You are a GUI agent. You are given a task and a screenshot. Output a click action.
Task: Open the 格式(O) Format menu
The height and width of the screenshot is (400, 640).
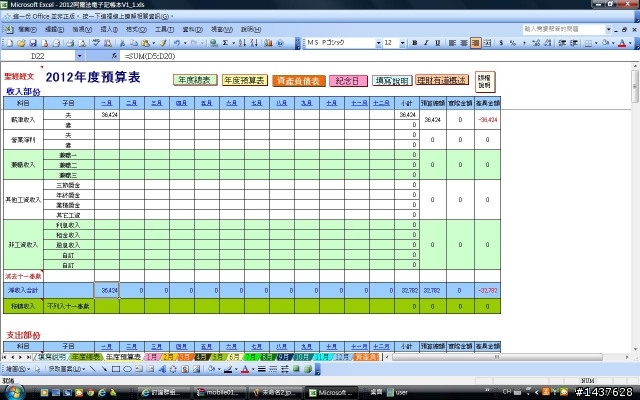tap(136, 29)
